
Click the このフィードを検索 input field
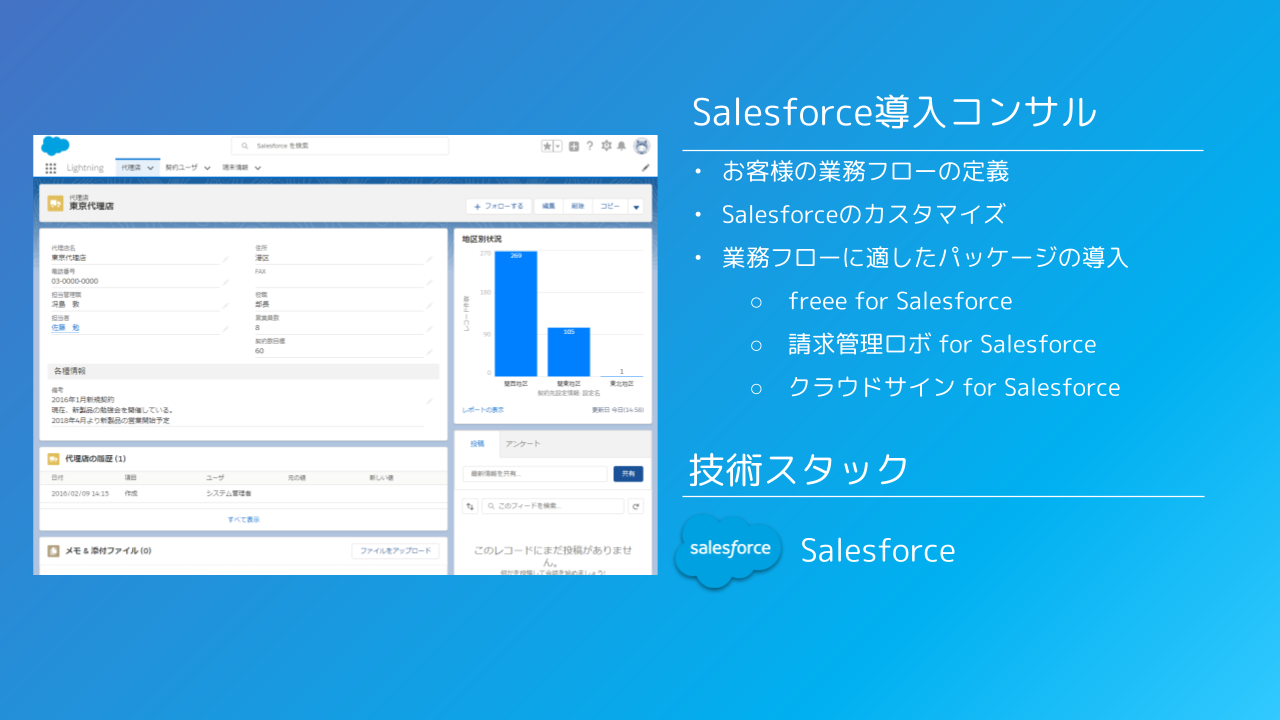coord(553,507)
